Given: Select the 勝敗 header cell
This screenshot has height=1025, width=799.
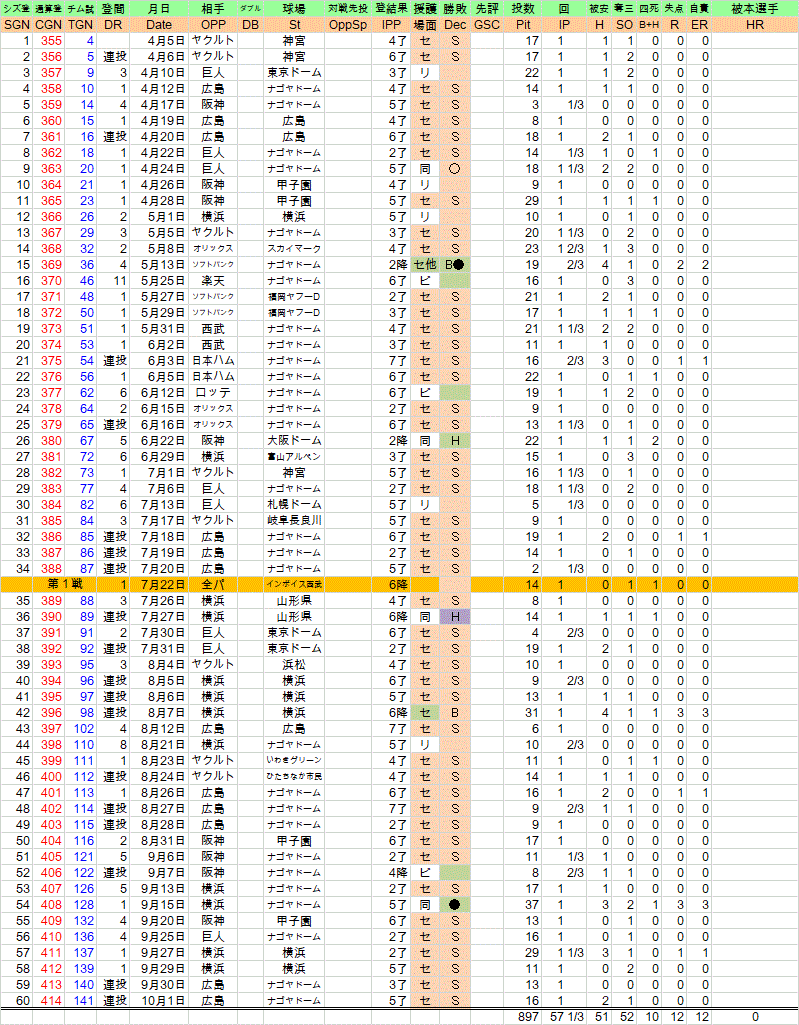Looking at the screenshot, I should (x=455, y=8).
